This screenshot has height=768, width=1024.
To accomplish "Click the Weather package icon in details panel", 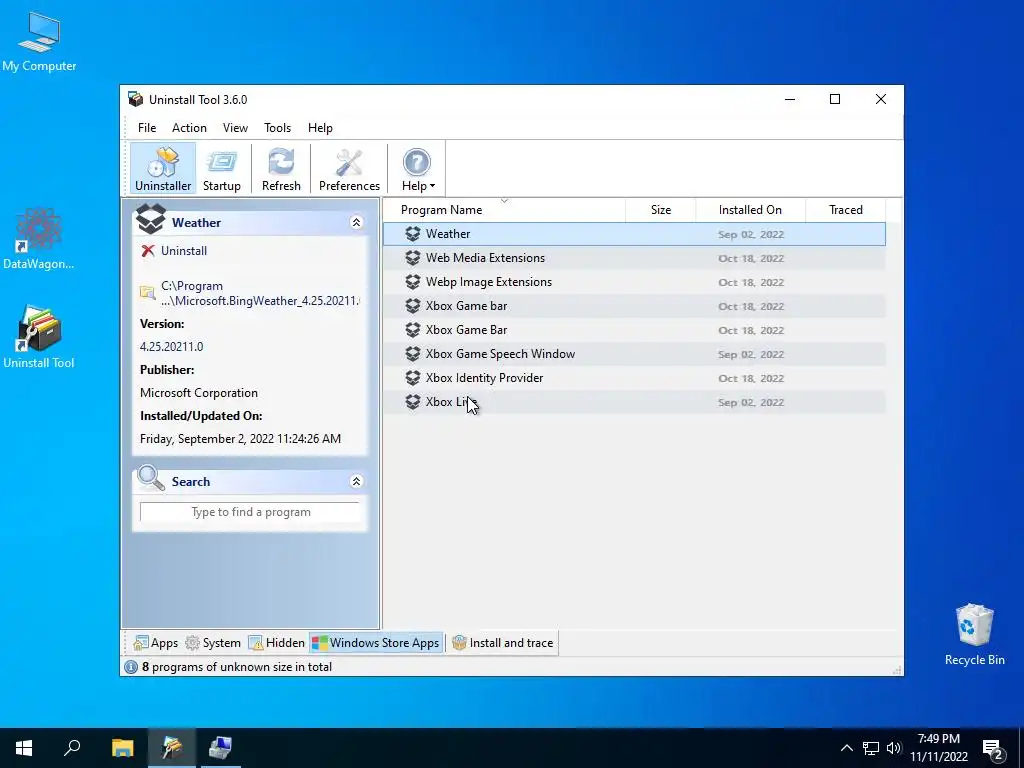I will pos(151,219).
